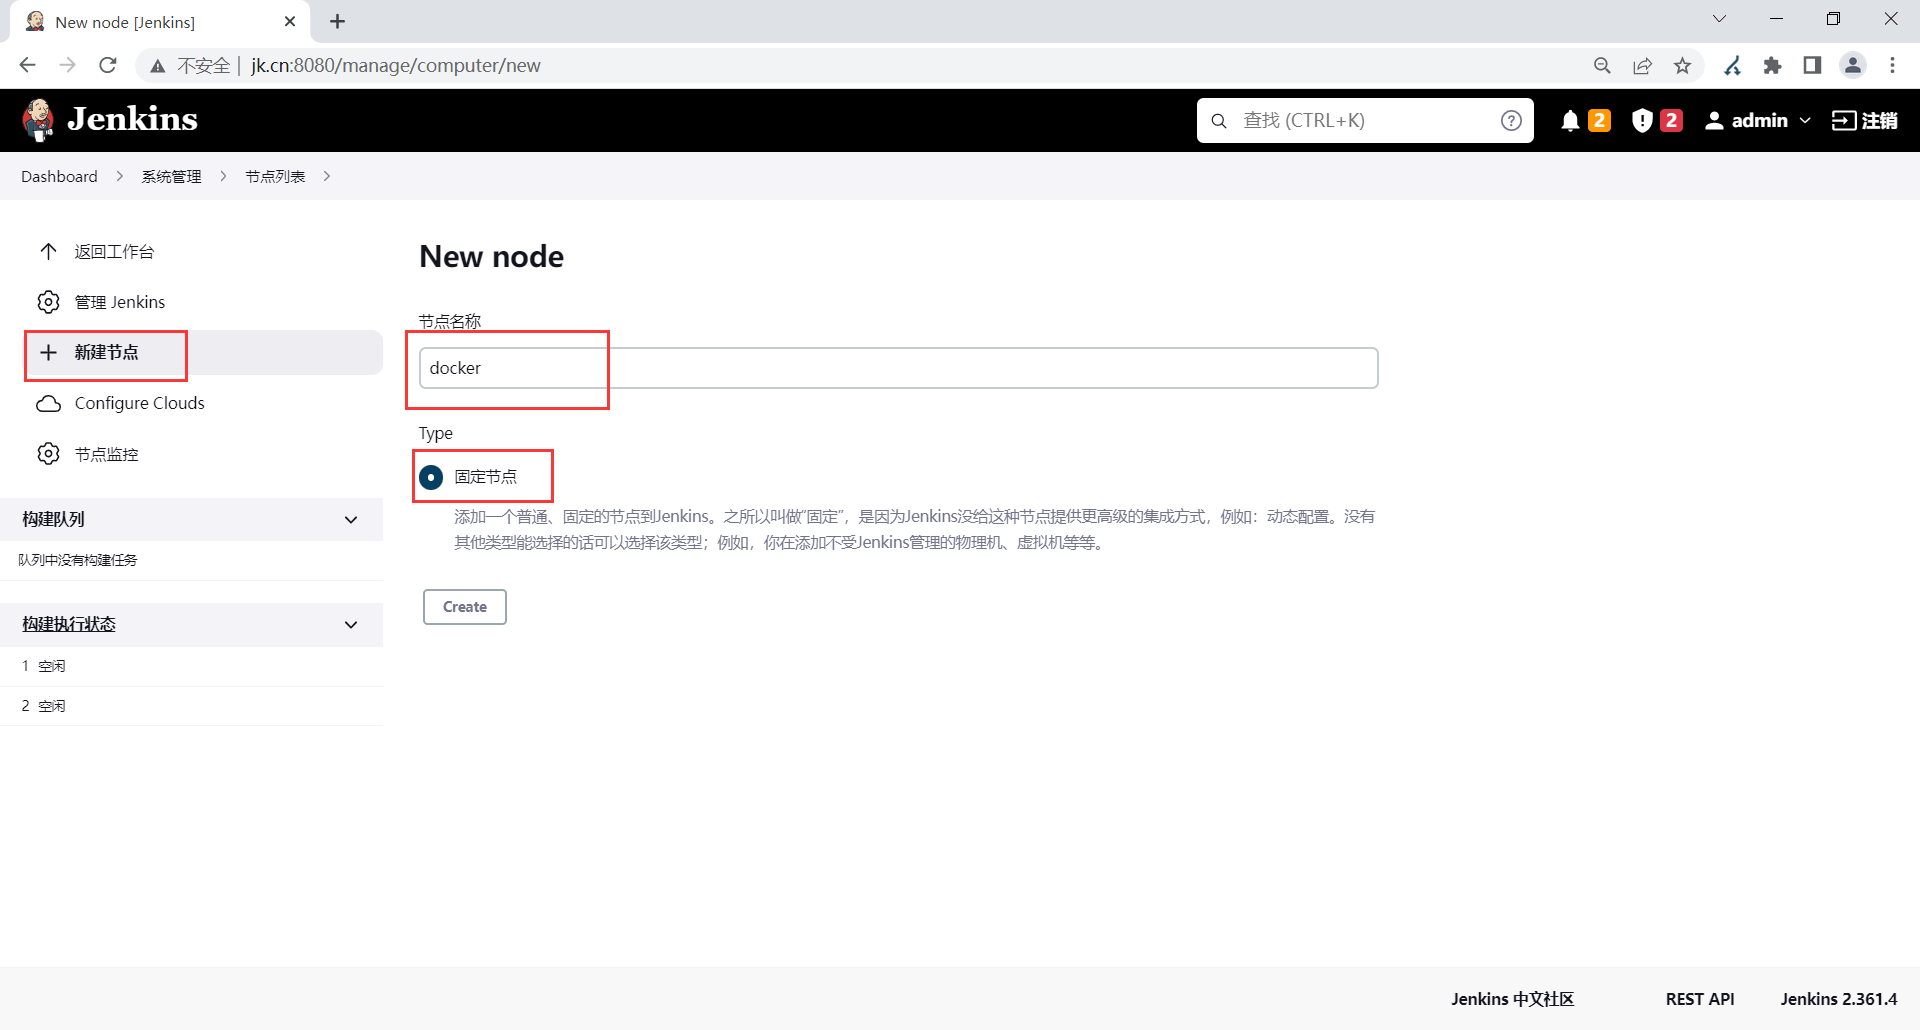The width and height of the screenshot is (1920, 1030).
Task: Click the Jenkins 2.361.4 version link
Action: [x=1839, y=999]
